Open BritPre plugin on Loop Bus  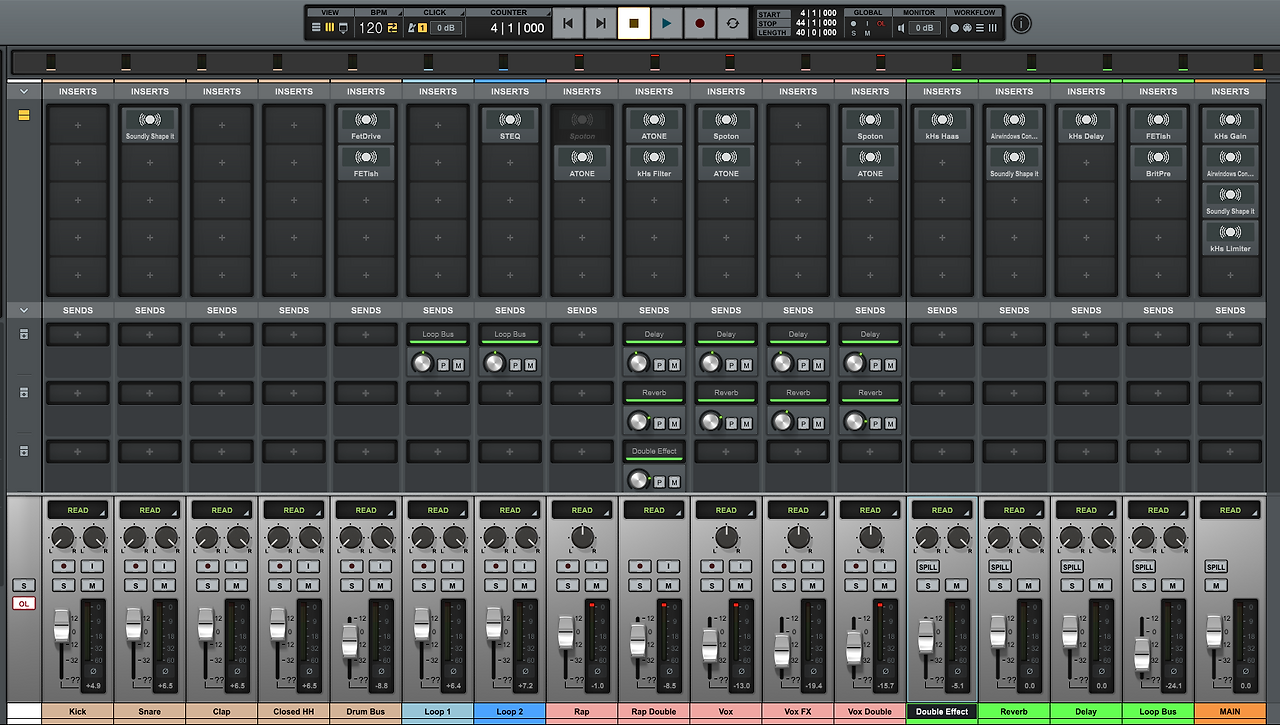click(x=1158, y=162)
